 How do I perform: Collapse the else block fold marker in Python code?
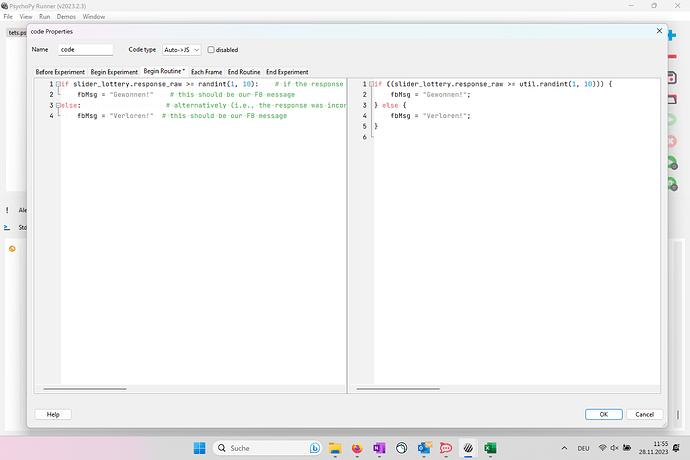pyautogui.click(x=58, y=105)
